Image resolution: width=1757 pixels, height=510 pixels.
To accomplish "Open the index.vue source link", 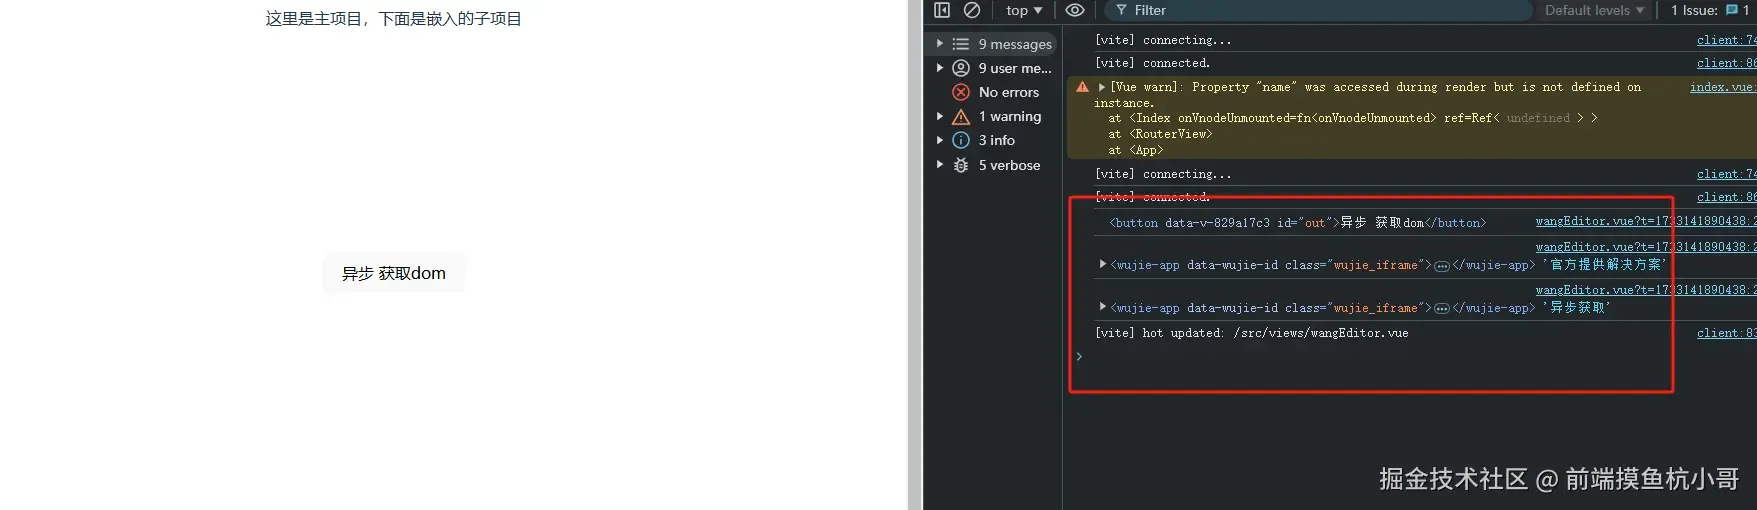I will [1723, 87].
